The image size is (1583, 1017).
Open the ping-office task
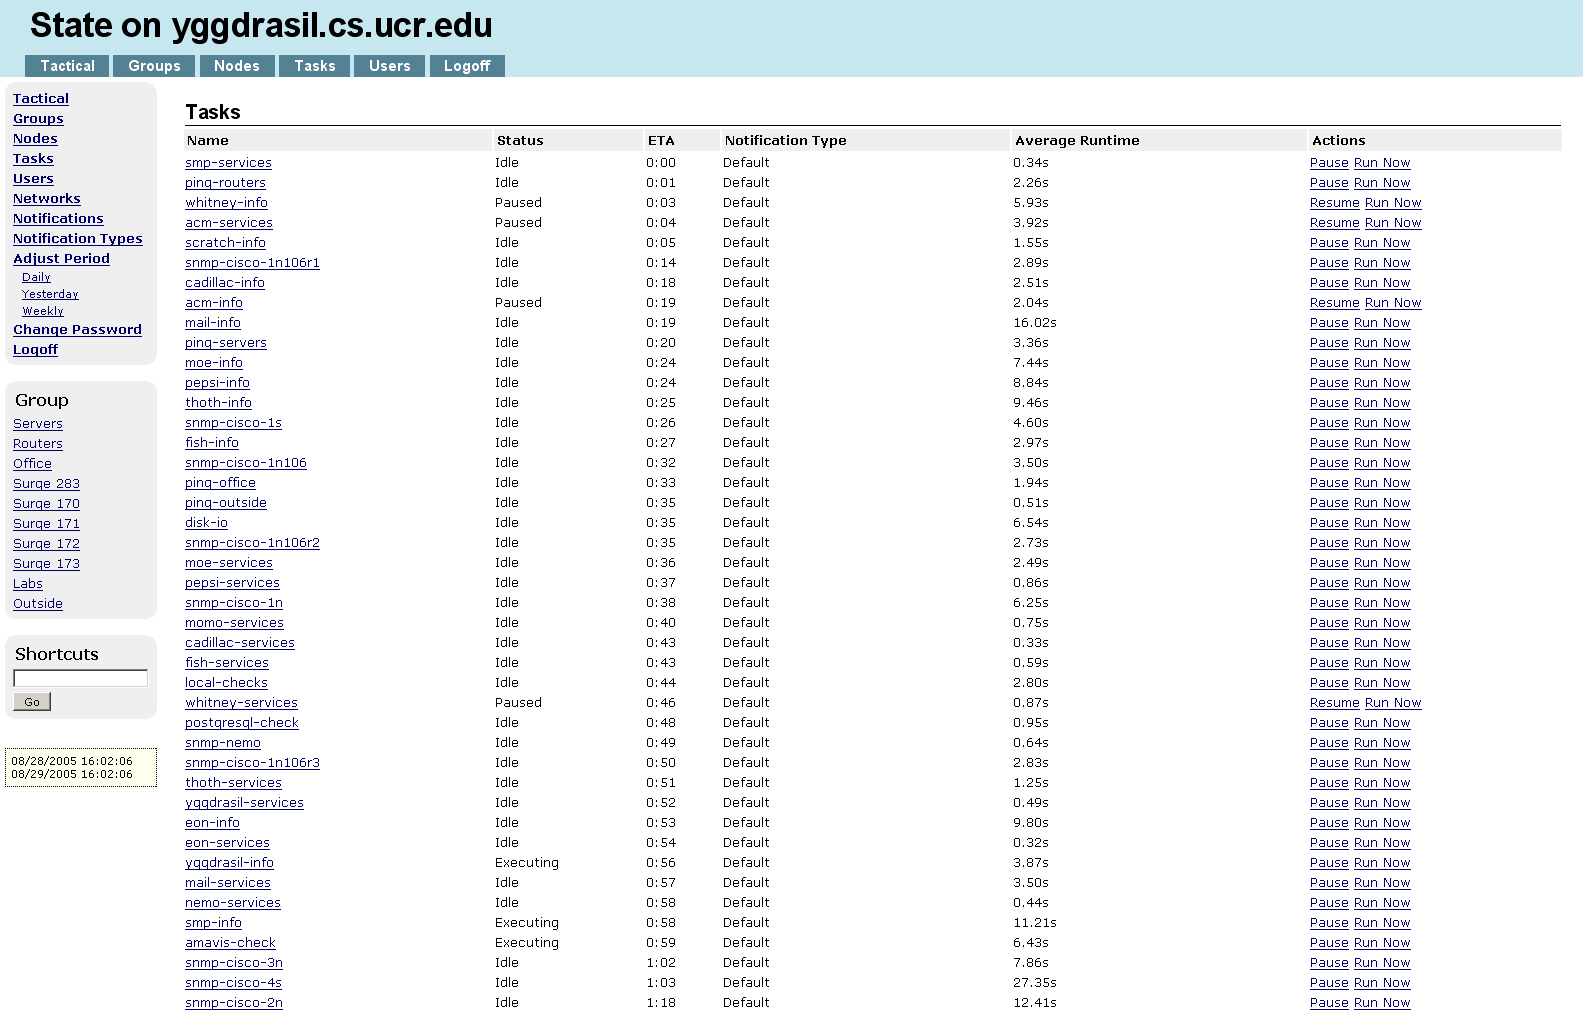coord(220,483)
